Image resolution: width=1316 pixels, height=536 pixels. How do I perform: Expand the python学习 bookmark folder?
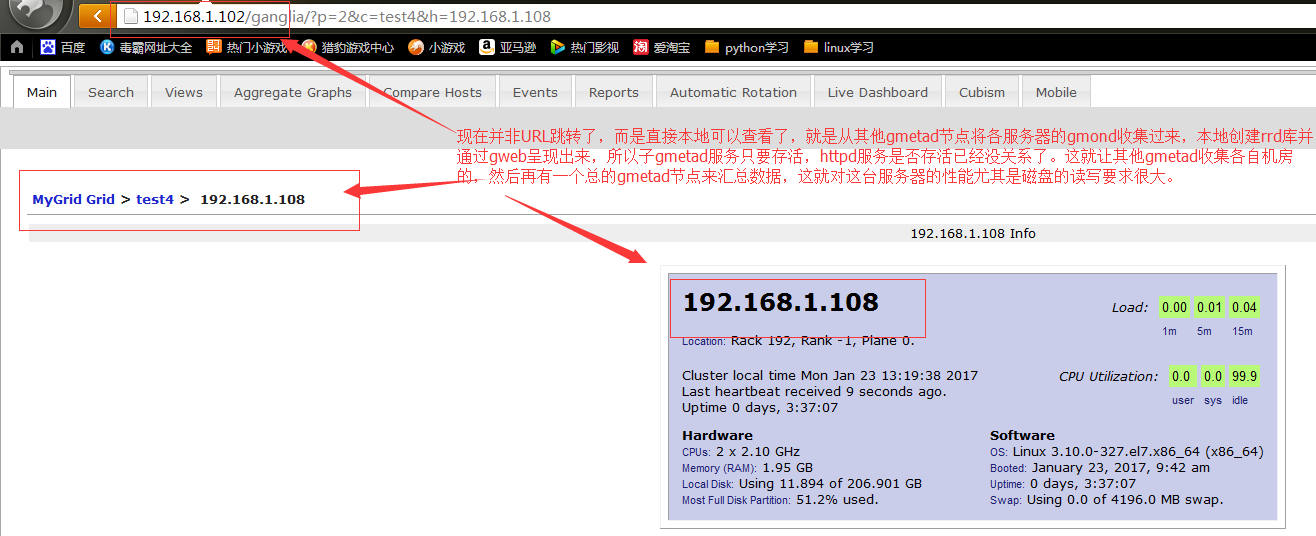coord(746,47)
